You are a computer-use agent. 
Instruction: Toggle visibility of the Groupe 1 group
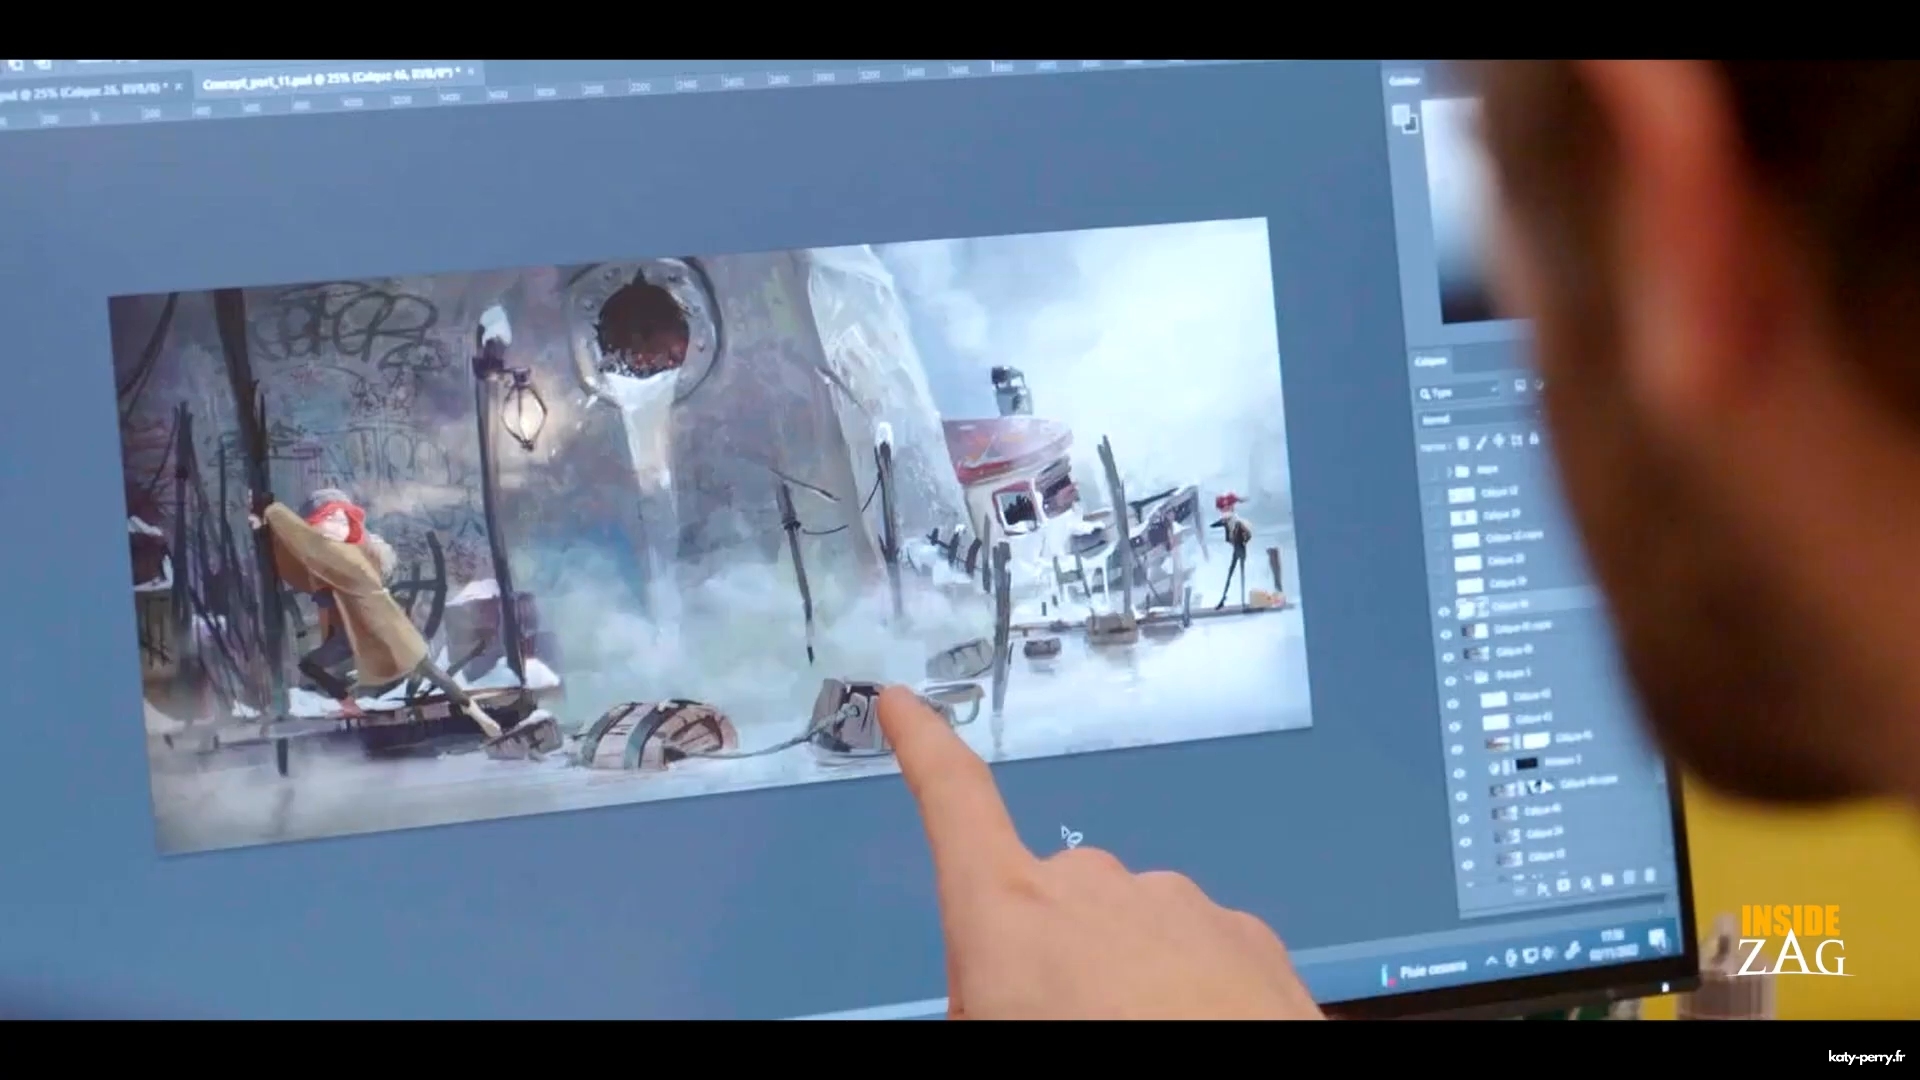click(1450, 679)
